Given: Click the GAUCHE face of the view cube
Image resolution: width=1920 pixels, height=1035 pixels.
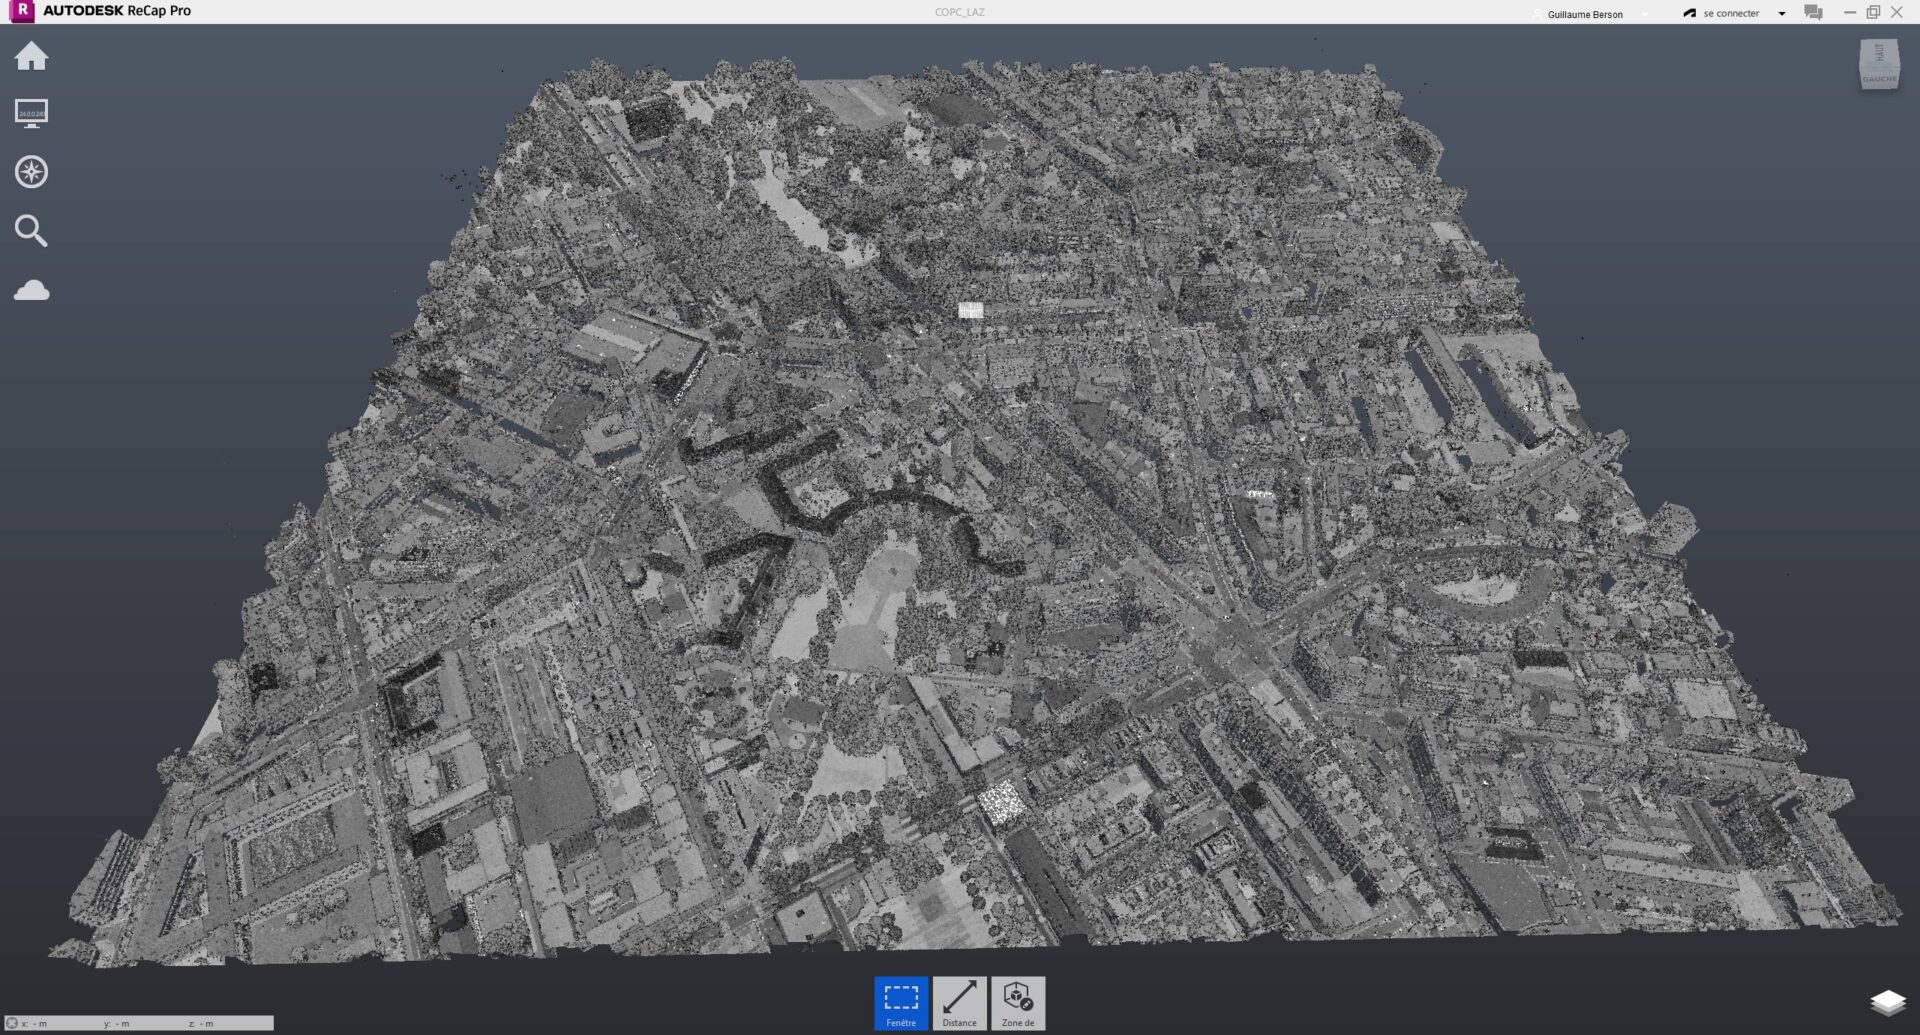Looking at the screenshot, I should (1879, 79).
